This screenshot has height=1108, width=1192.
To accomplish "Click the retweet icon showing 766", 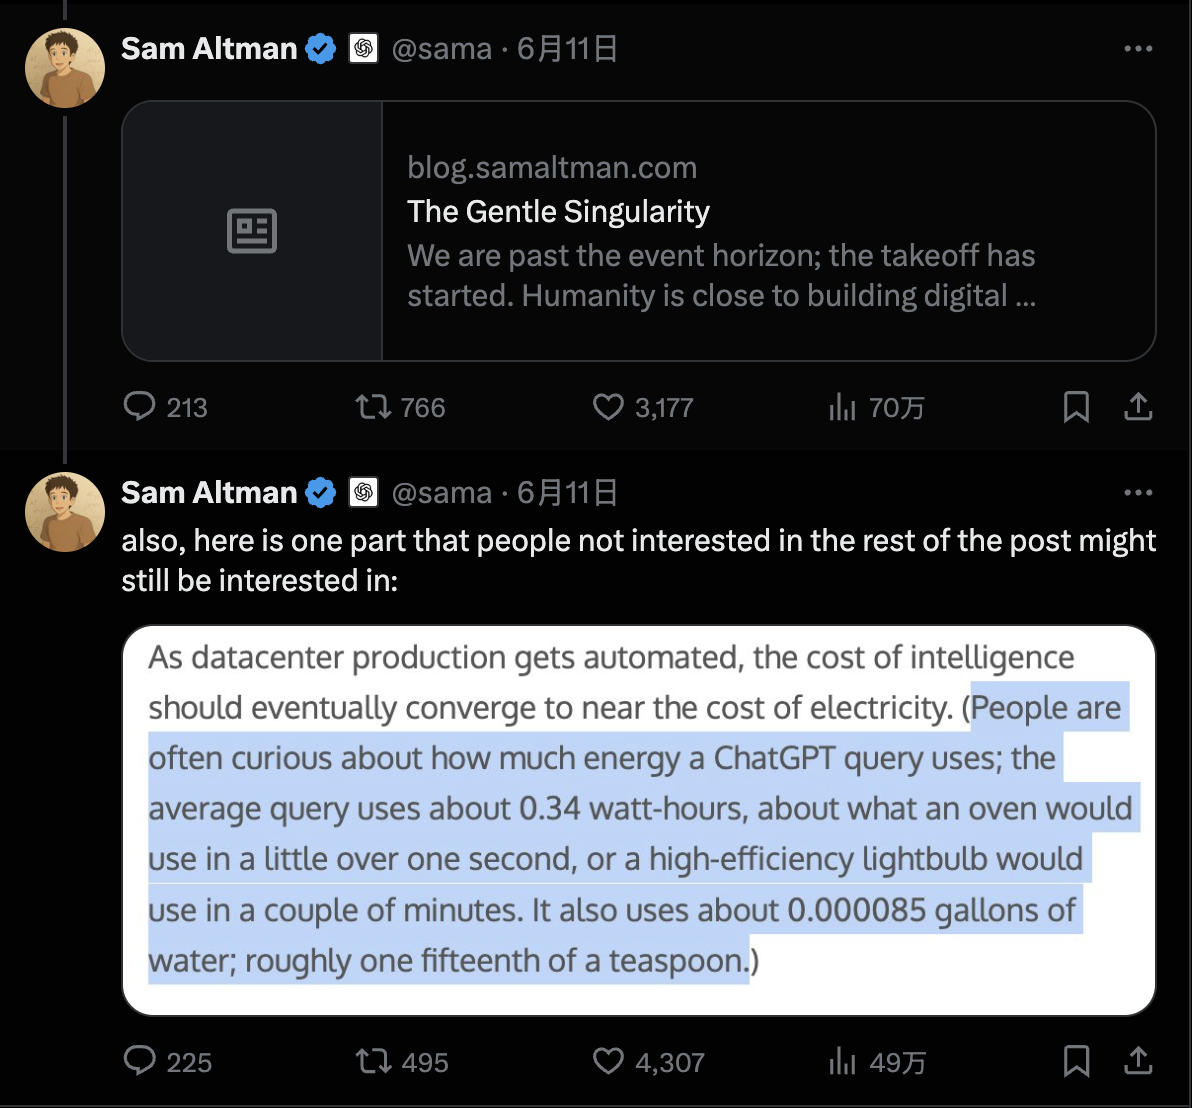I will [371, 407].
